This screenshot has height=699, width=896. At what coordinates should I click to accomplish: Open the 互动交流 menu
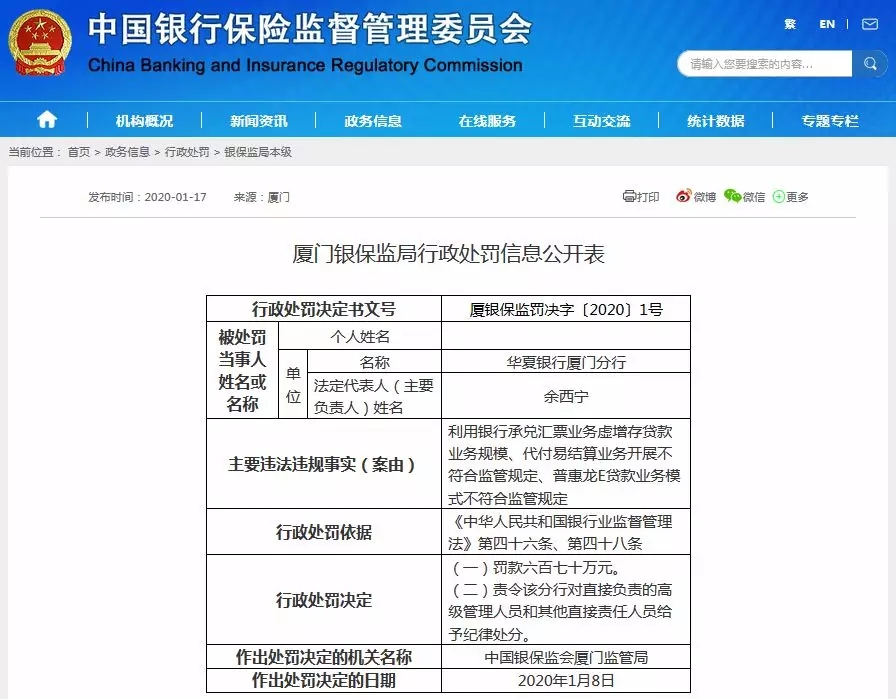pyautogui.click(x=601, y=121)
